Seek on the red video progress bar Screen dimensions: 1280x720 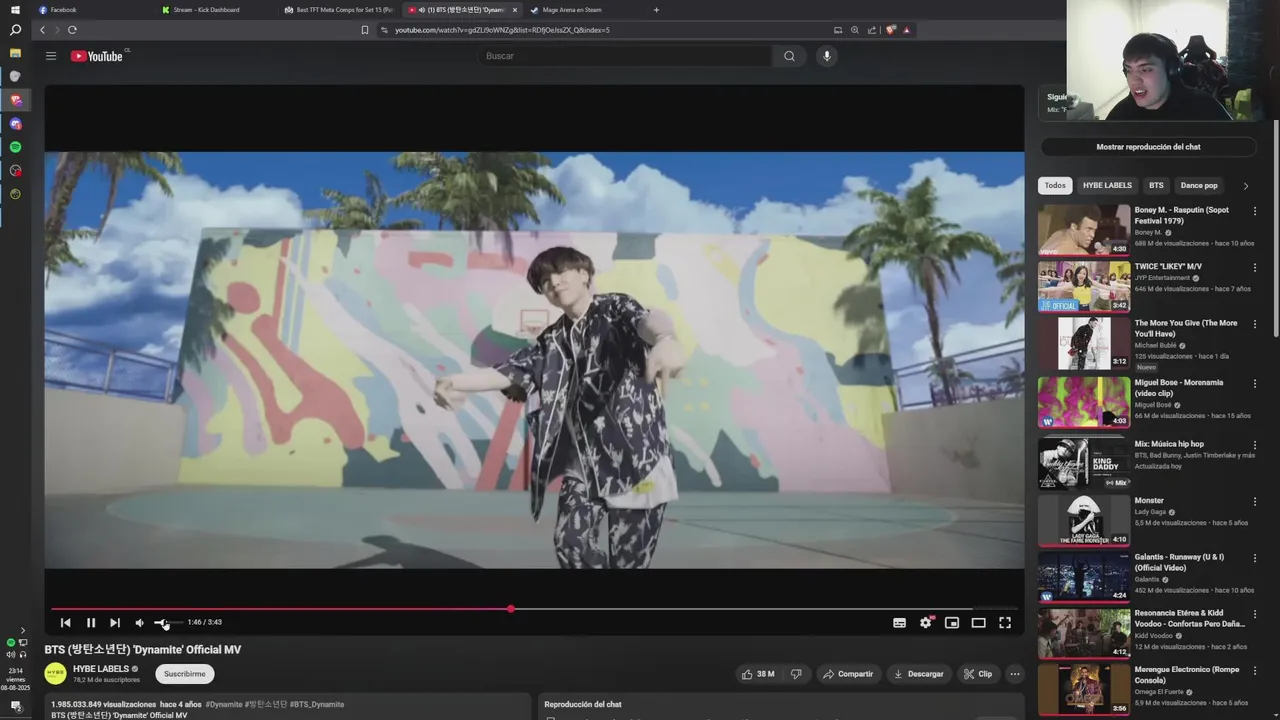pyautogui.click(x=534, y=608)
